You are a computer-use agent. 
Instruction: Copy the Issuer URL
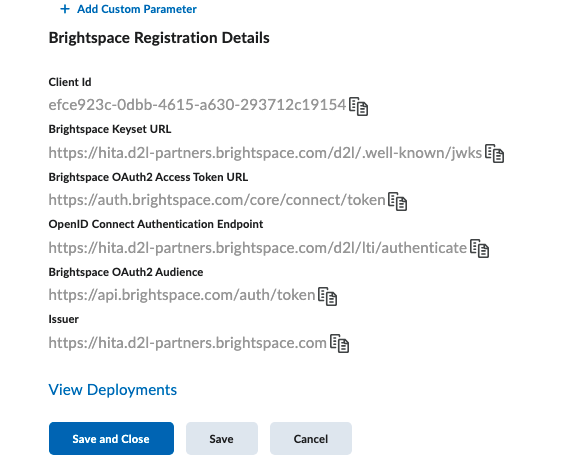339,343
